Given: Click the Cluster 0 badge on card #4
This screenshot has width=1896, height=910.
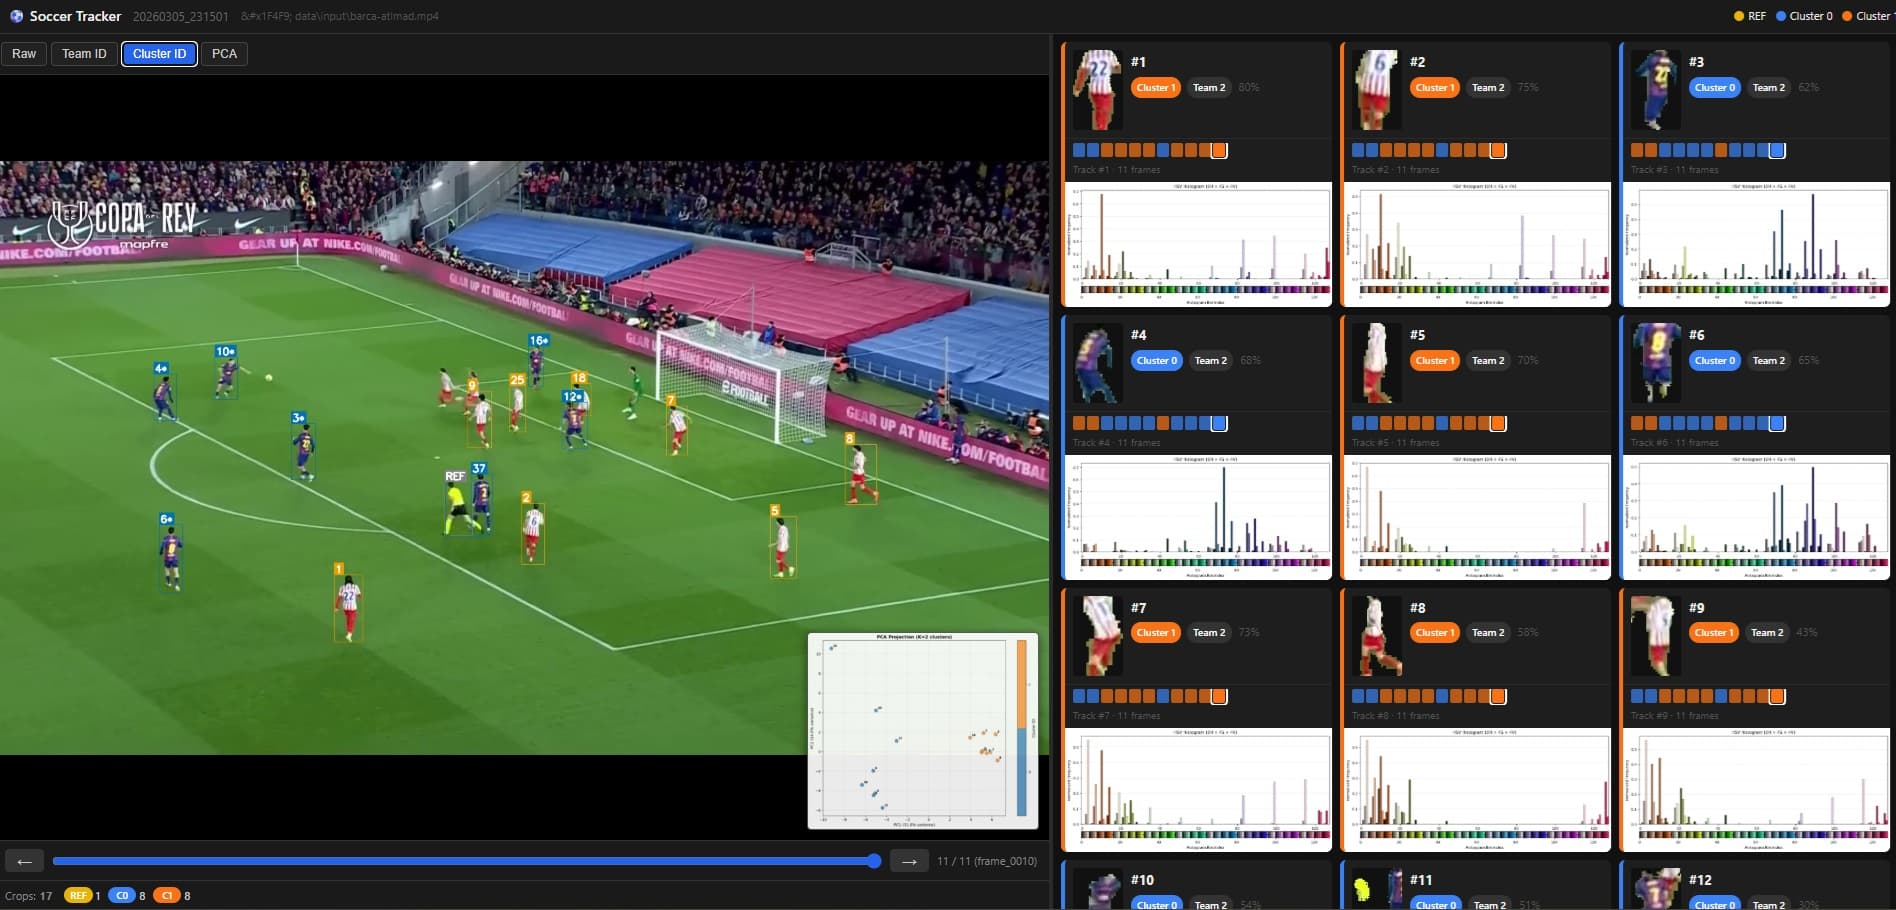Looking at the screenshot, I should click(x=1156, y=361).
